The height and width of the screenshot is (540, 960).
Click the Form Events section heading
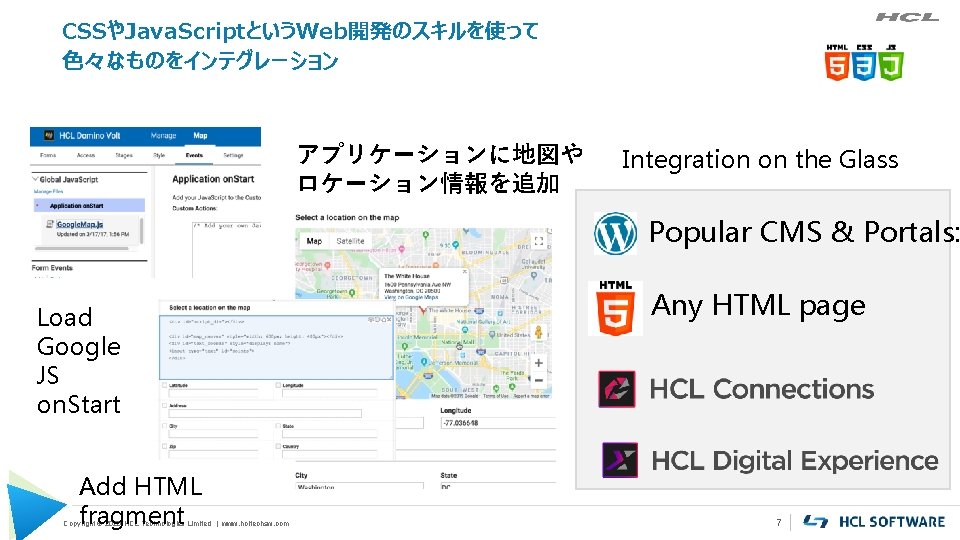(x=52, y=268)
